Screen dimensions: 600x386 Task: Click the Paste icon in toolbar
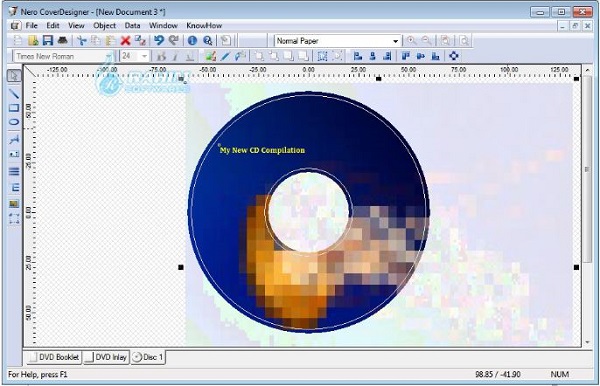pos(111,41)
